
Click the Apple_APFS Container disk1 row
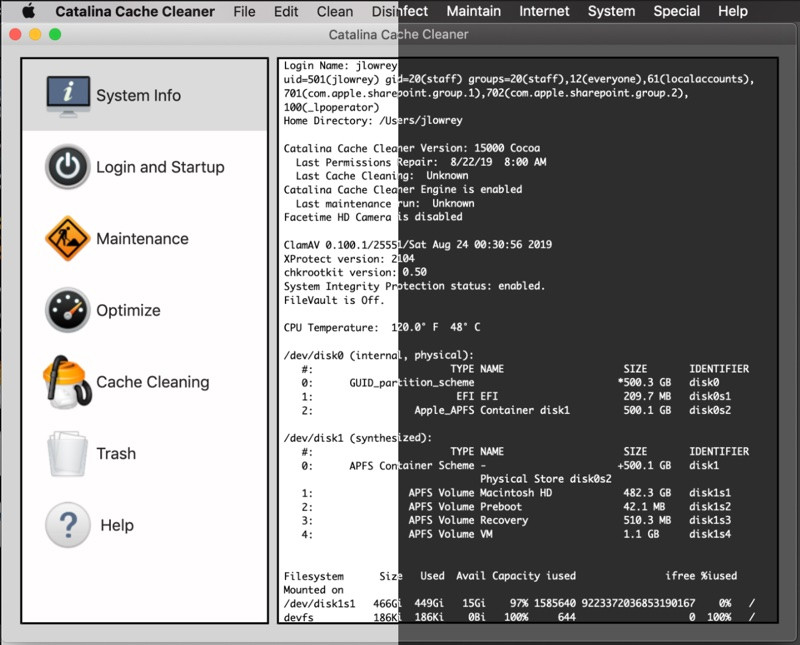point(517,410)
